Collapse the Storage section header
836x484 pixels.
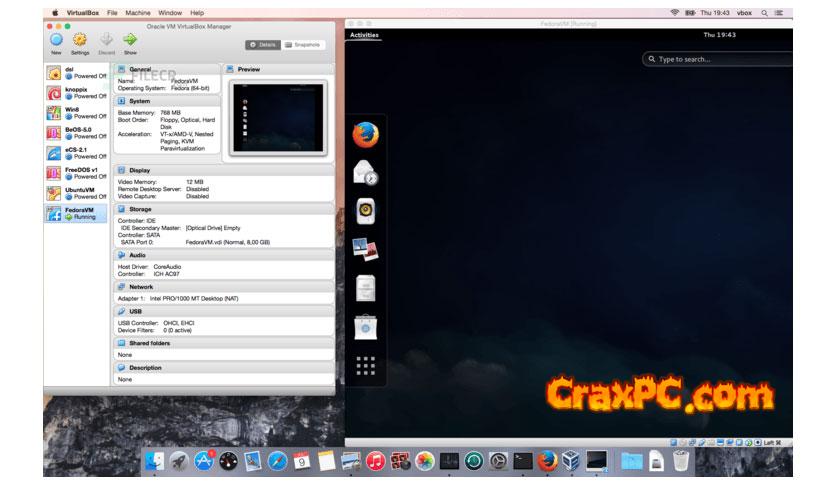[x=140, y=209]
